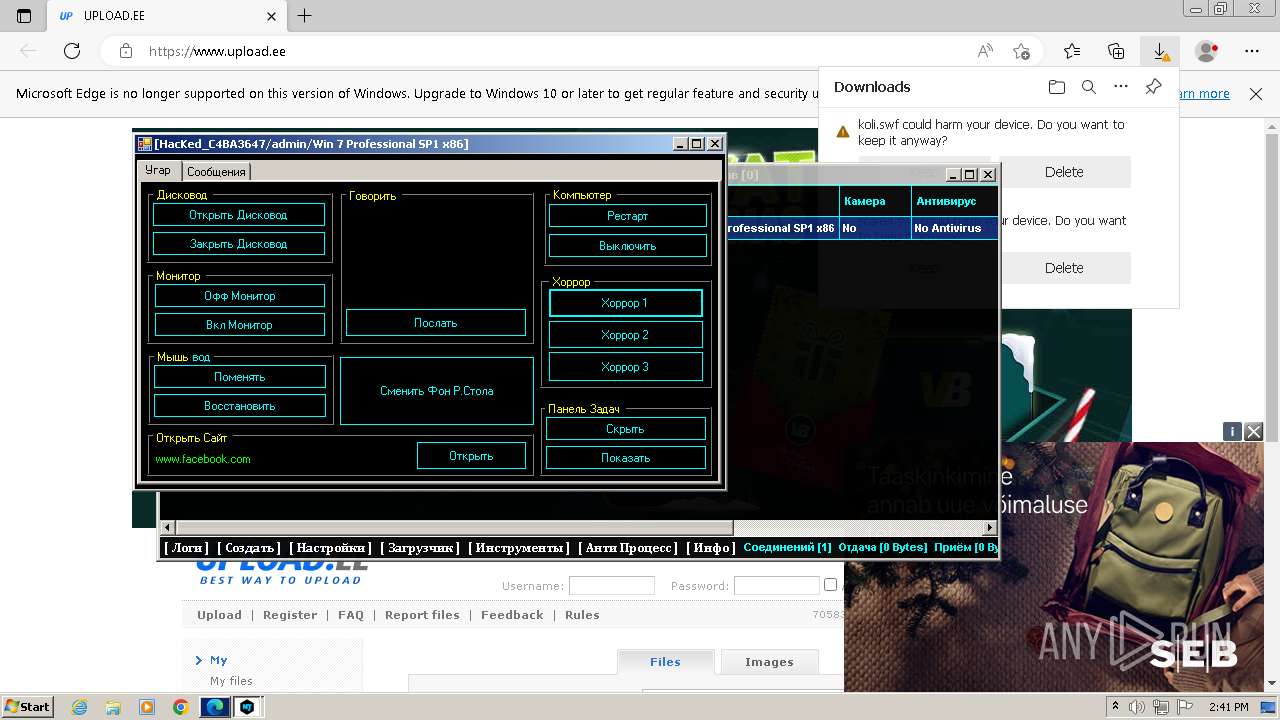
Task: Open a new browser tab
Action: [x=305, y=16]
